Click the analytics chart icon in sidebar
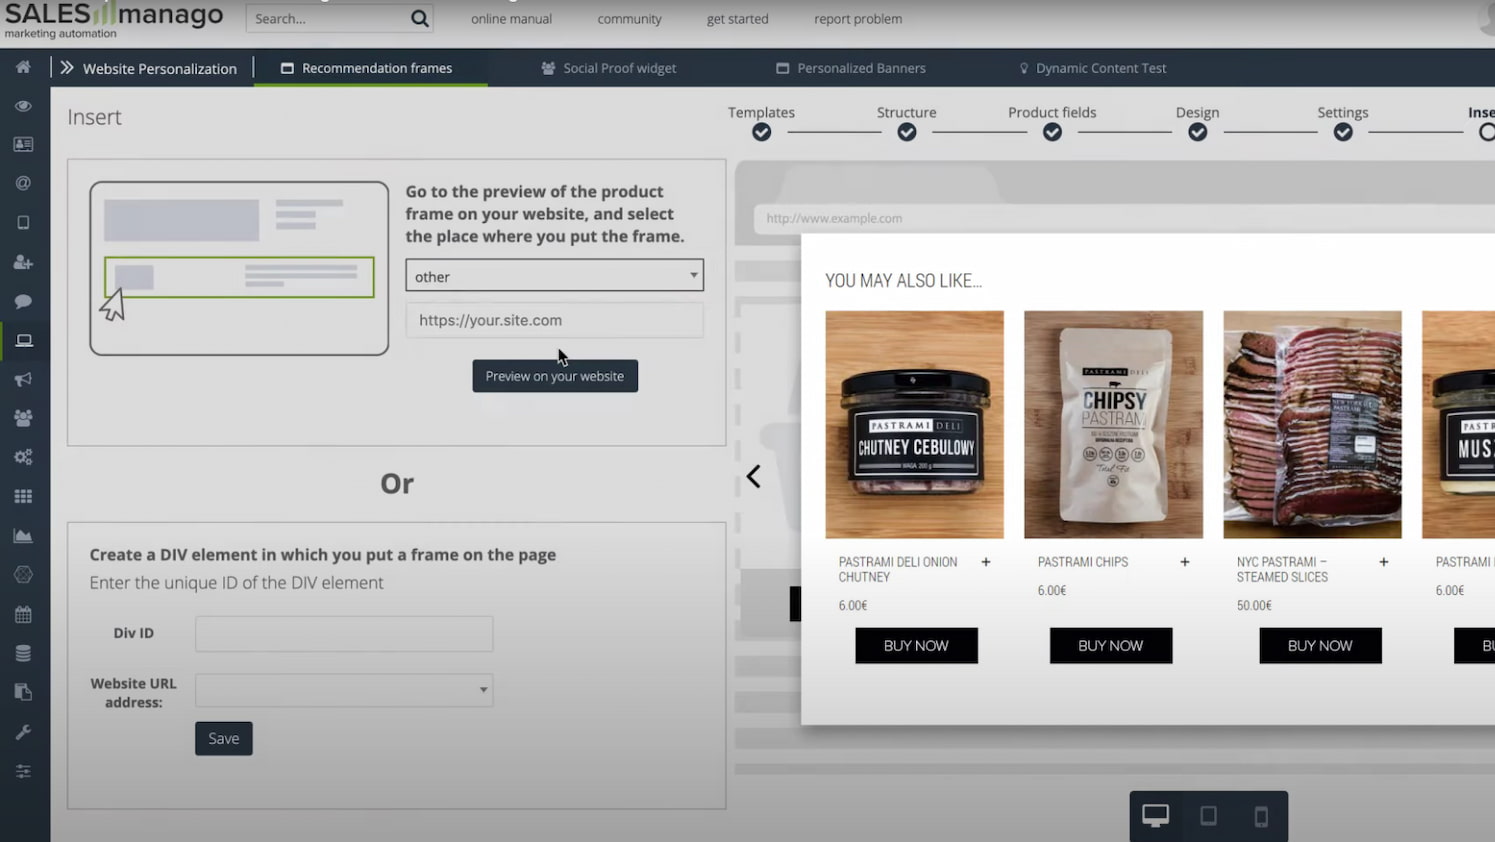Viewport: 1495px width, 842px height. point(24,534)
